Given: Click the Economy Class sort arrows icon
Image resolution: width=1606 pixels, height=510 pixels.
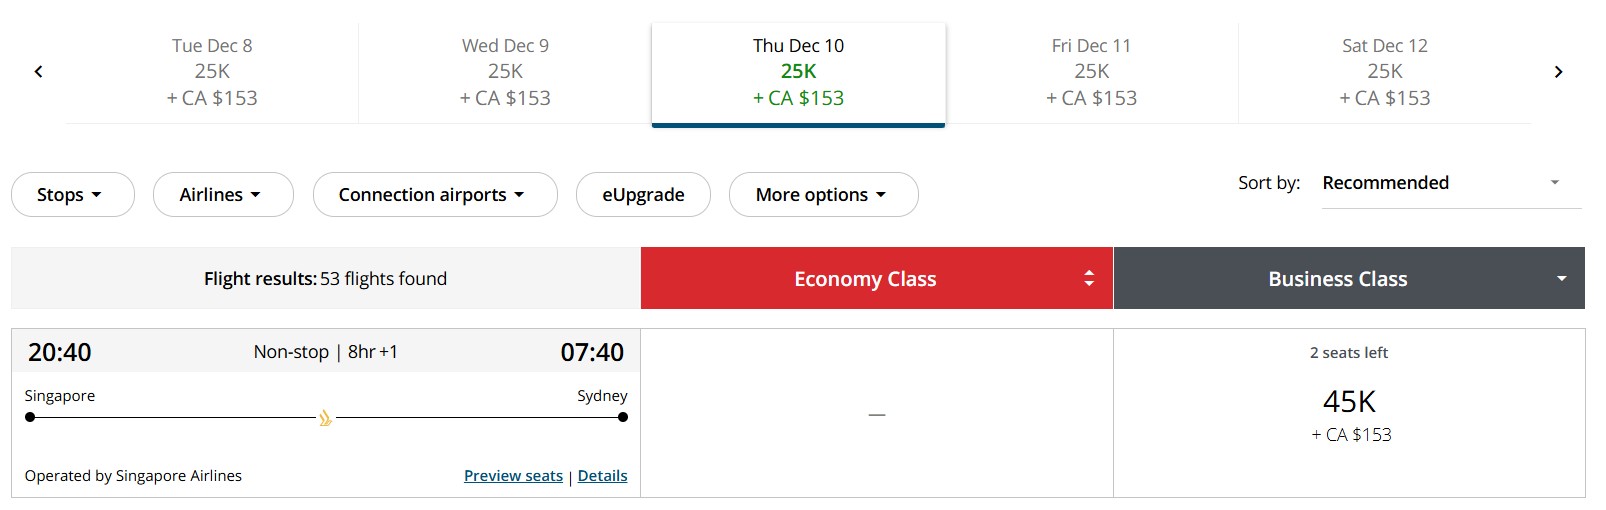Looking at the screenshot, I should point(1089,279).
